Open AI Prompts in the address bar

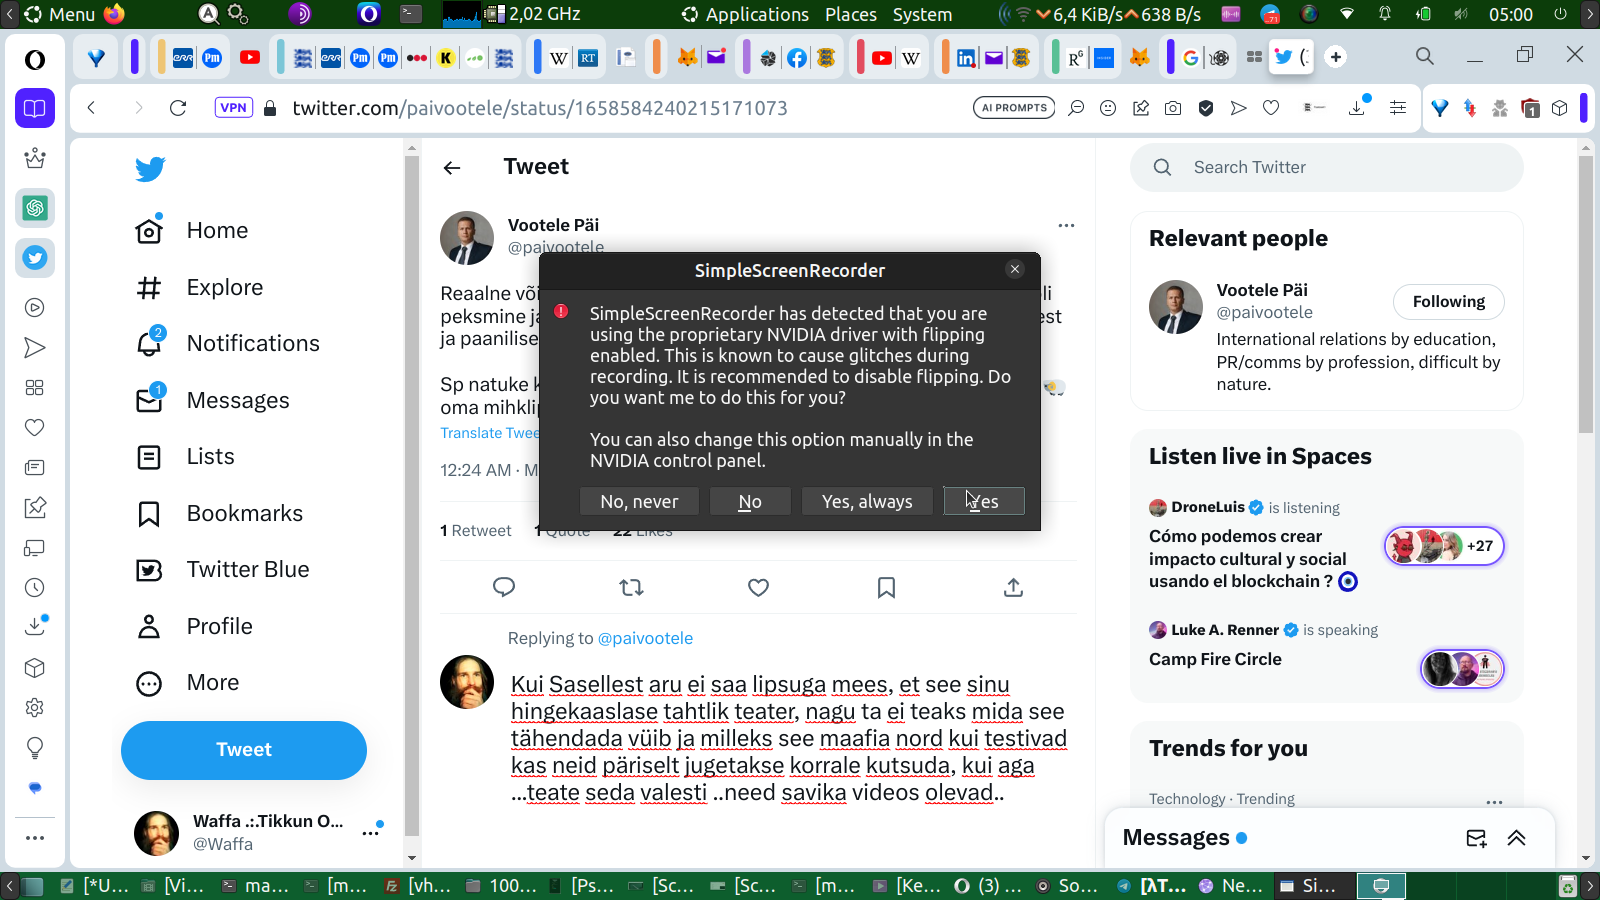pyautogui.click(x=1014, y=108)
